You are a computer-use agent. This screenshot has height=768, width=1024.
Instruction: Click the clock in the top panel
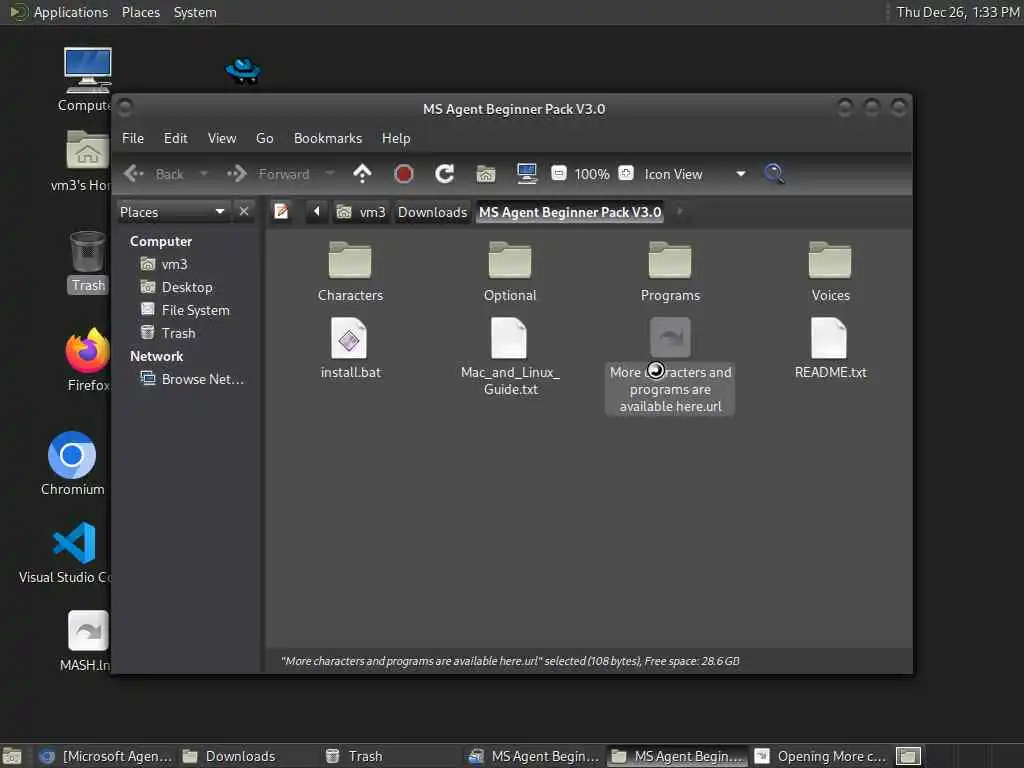957,12
